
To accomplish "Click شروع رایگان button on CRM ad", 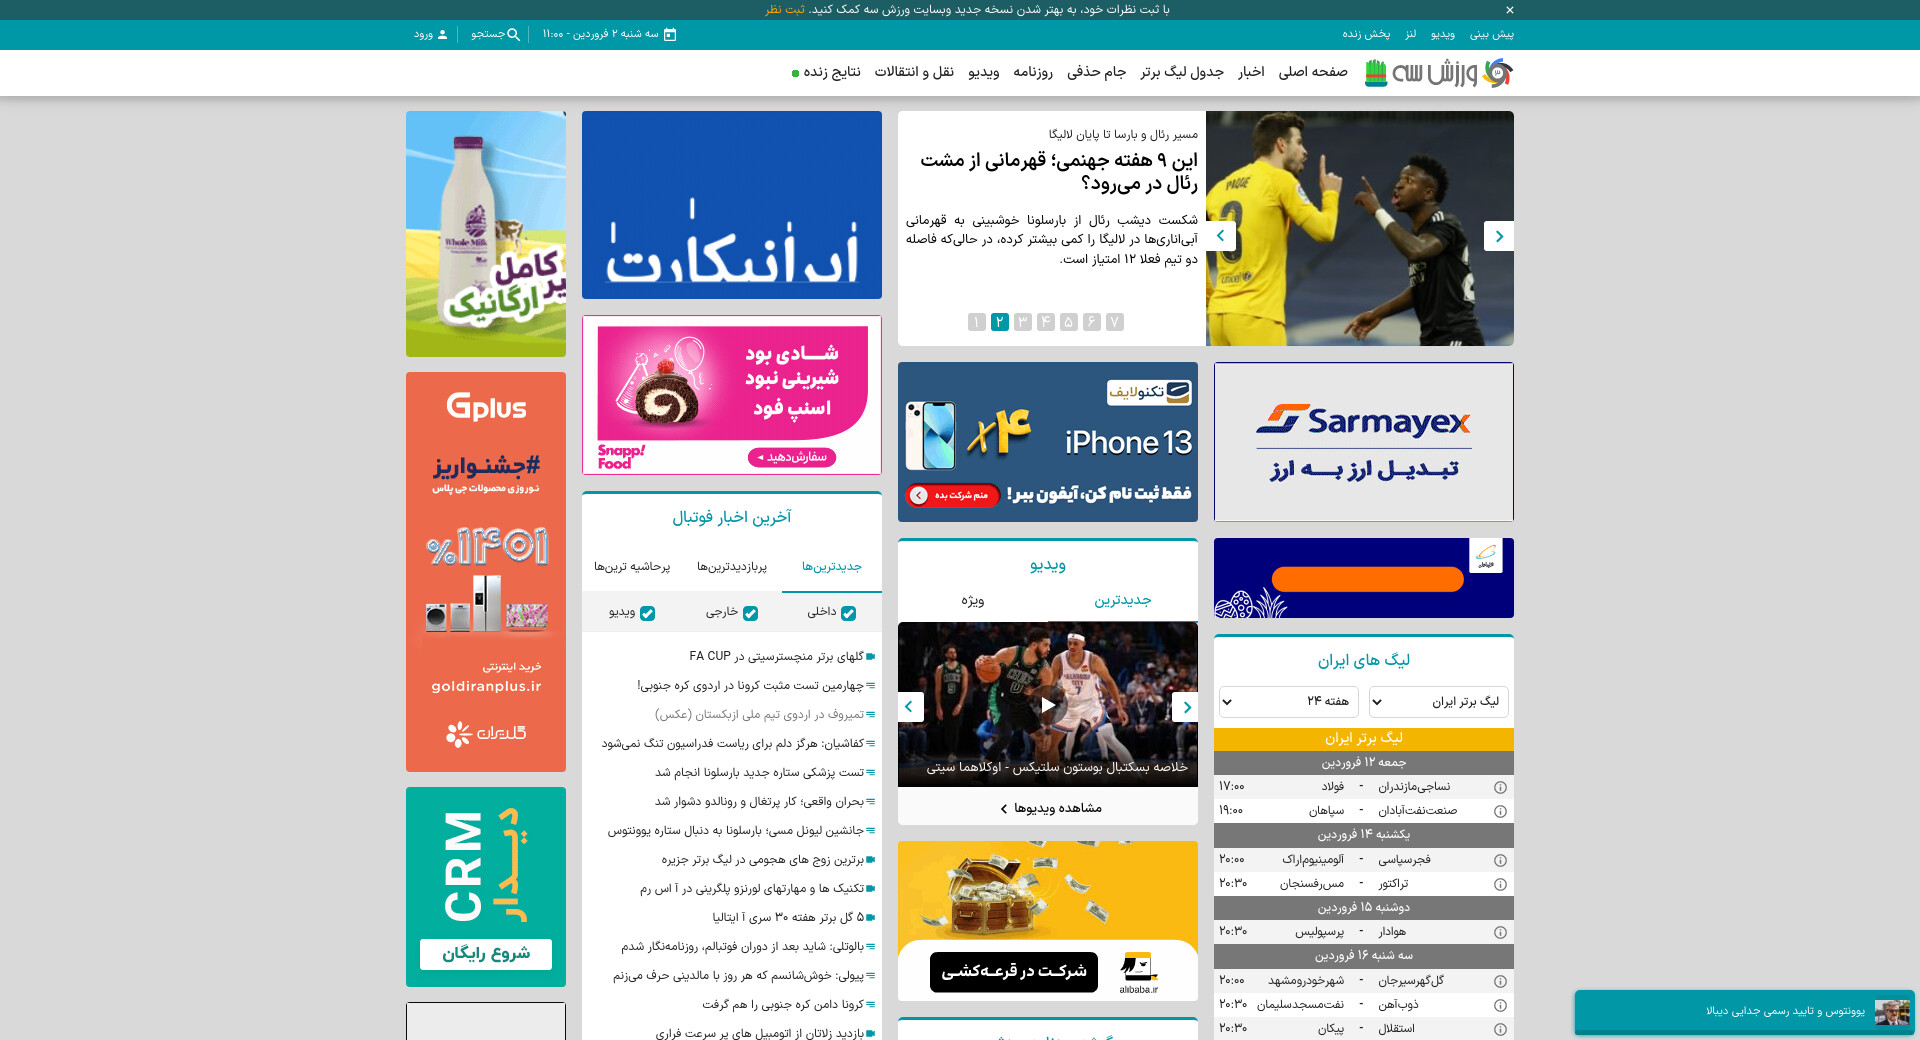I will [x=486, y=954].
